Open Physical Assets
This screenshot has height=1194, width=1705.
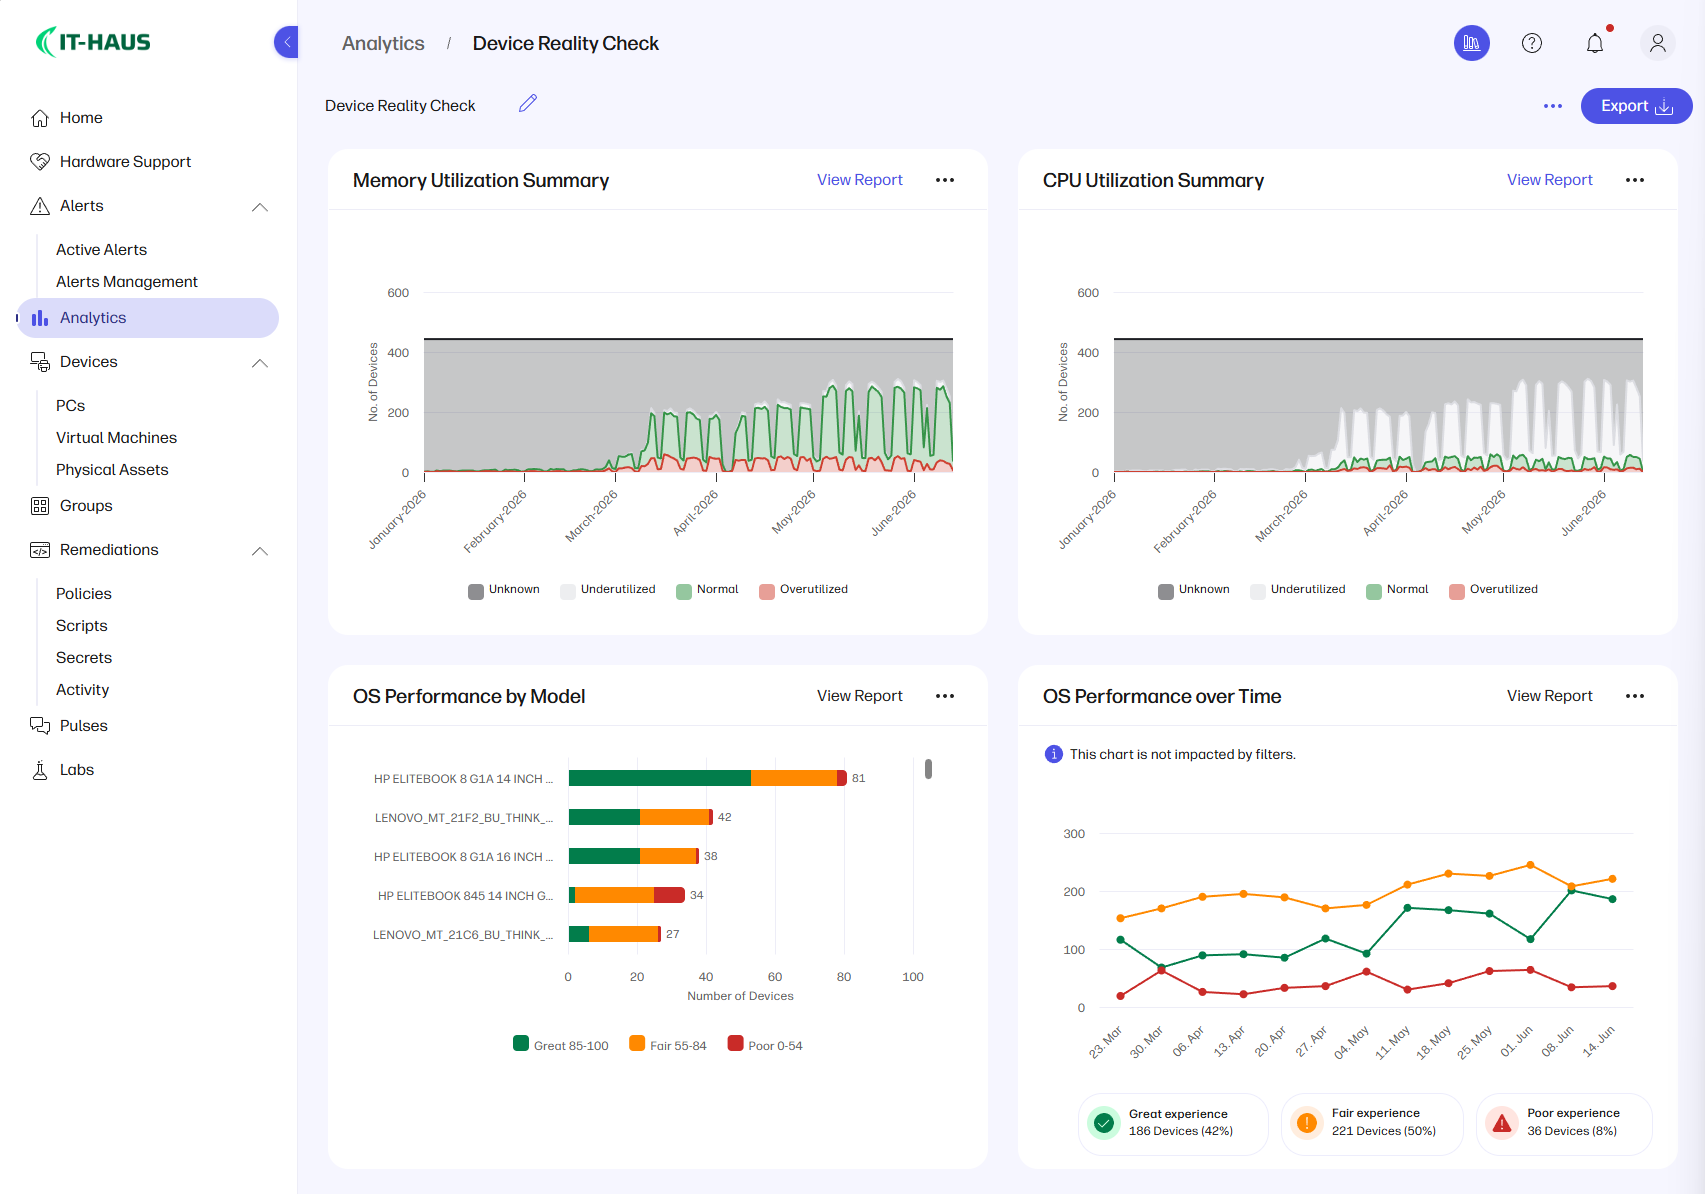pos(112,470)
